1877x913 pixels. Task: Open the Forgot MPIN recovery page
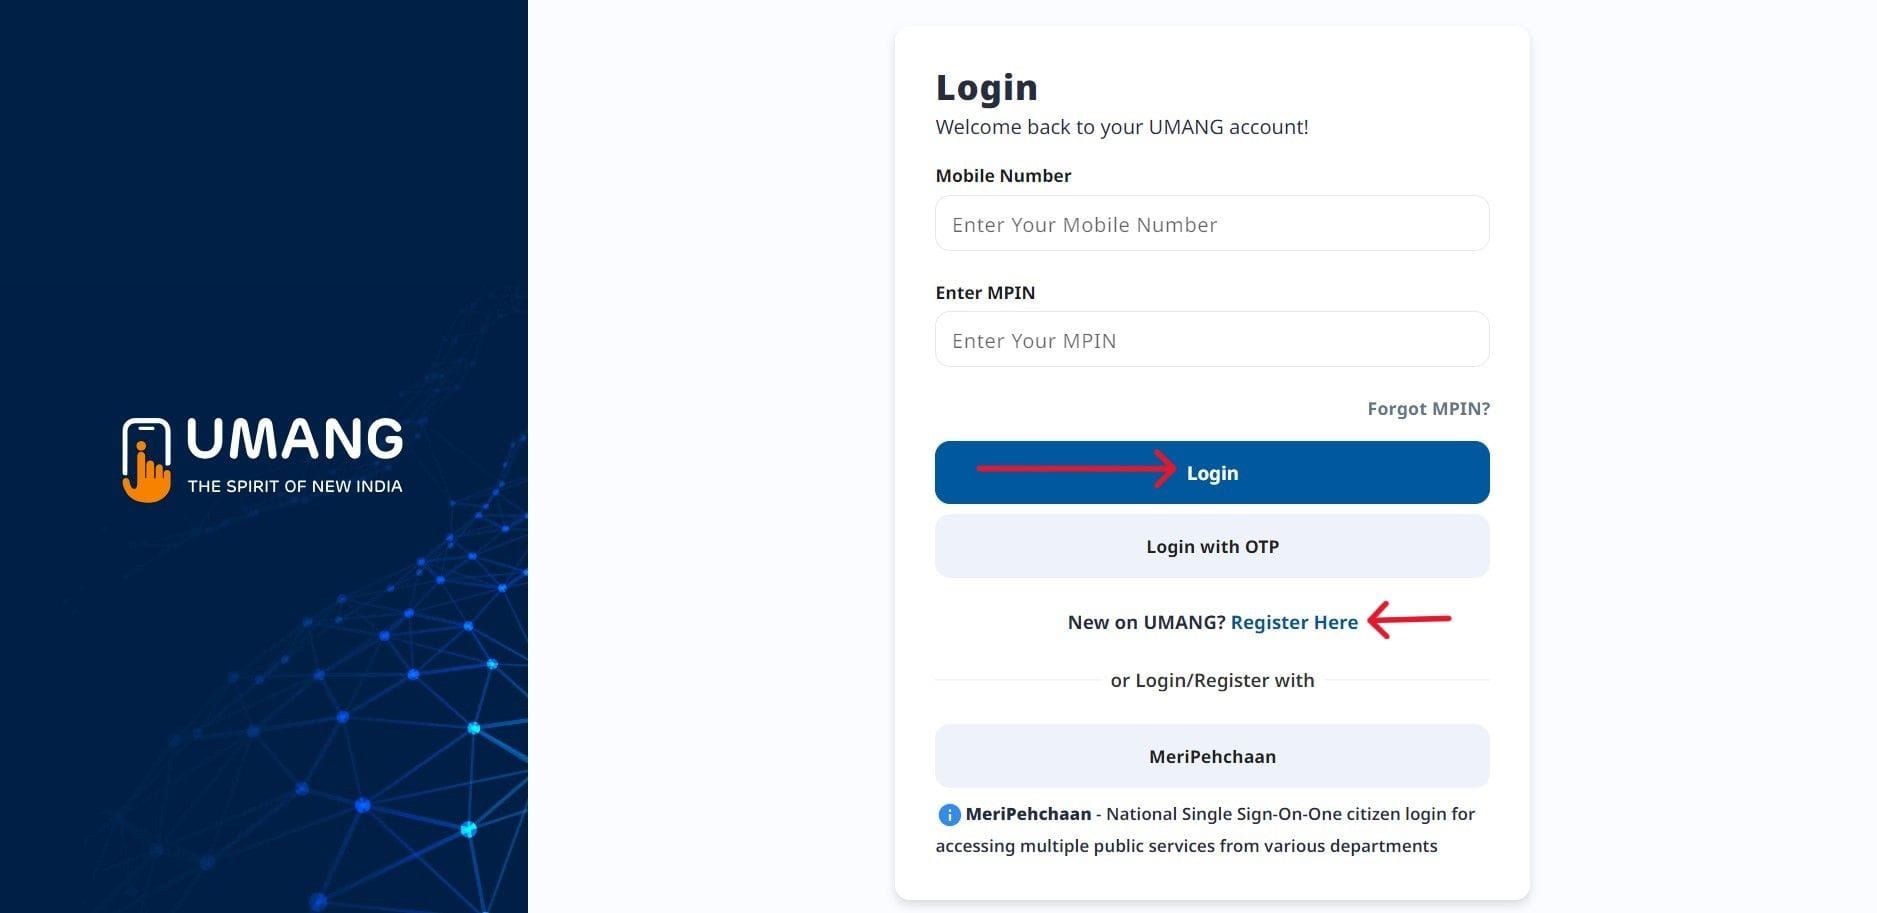[1427, 408]
